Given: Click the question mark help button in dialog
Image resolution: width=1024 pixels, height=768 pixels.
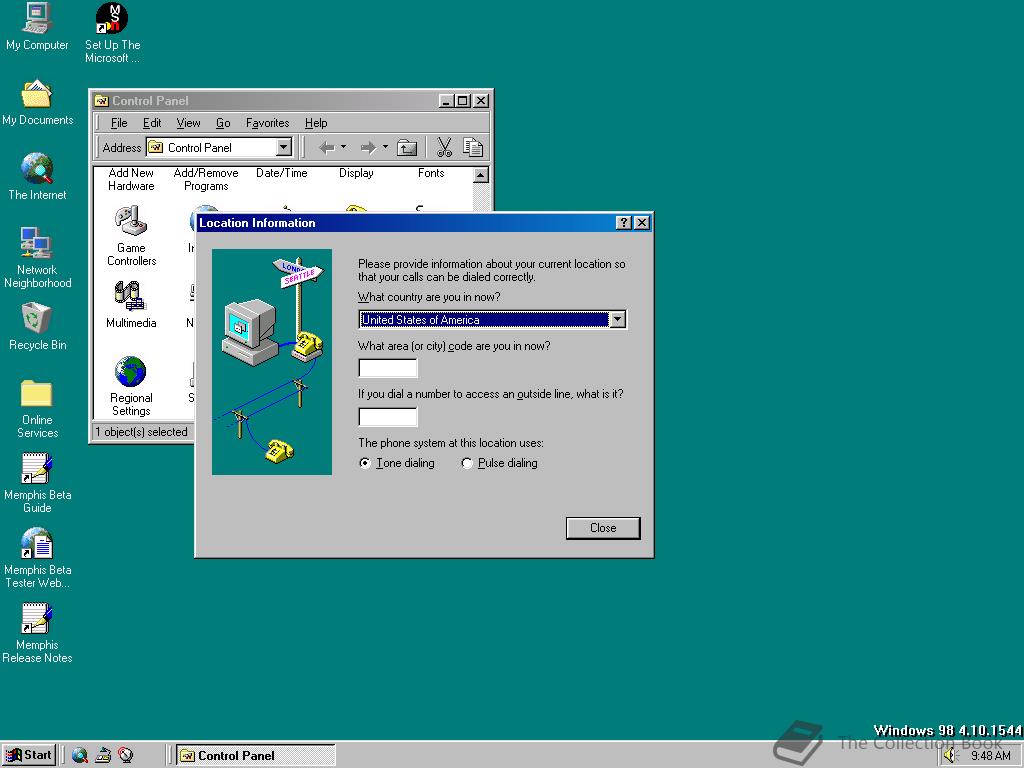Looking at the screenshot, I should coord(624,223).
